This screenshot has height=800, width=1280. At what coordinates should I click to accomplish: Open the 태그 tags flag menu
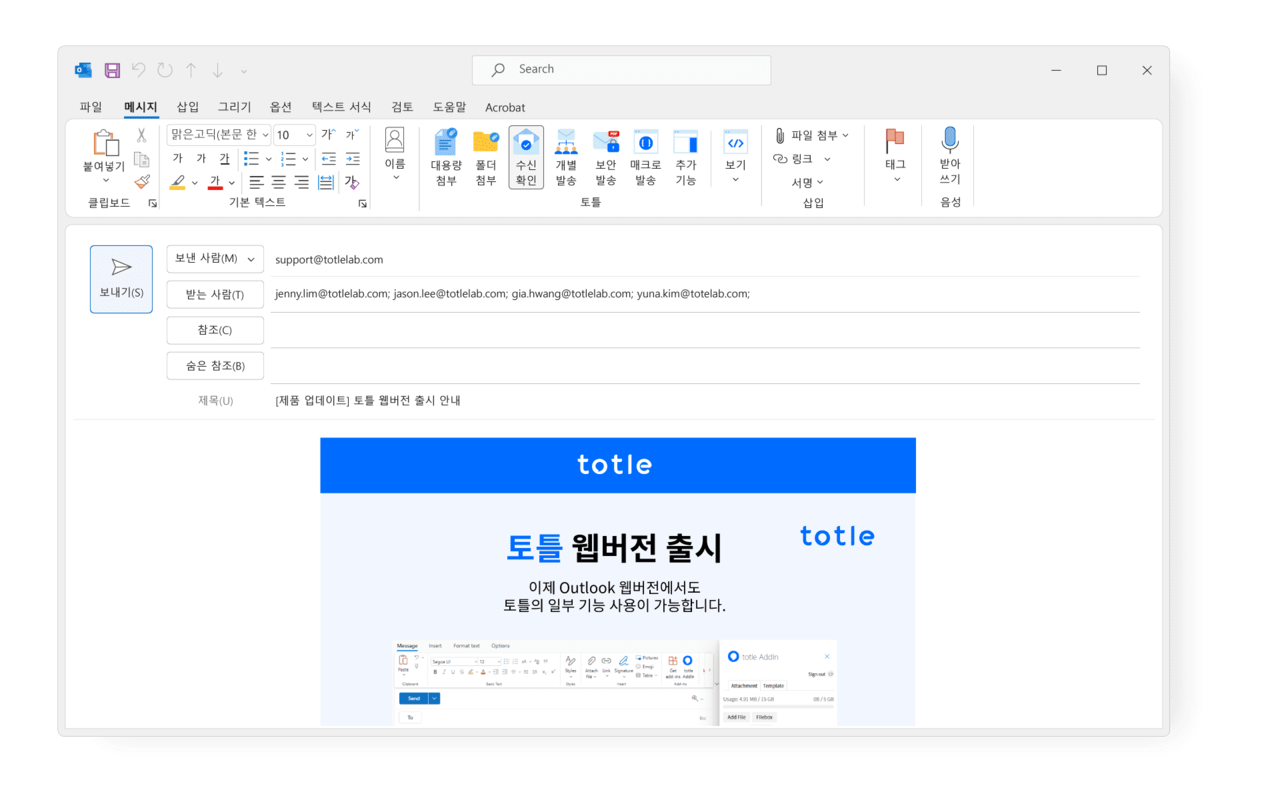895,155
